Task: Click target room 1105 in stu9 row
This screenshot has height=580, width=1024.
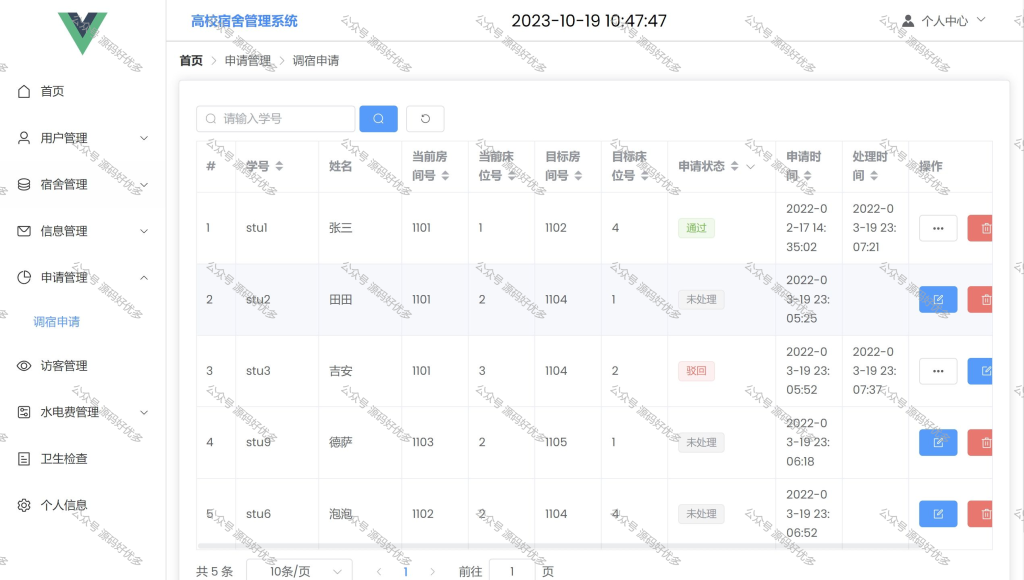Action: coord(556,442)
